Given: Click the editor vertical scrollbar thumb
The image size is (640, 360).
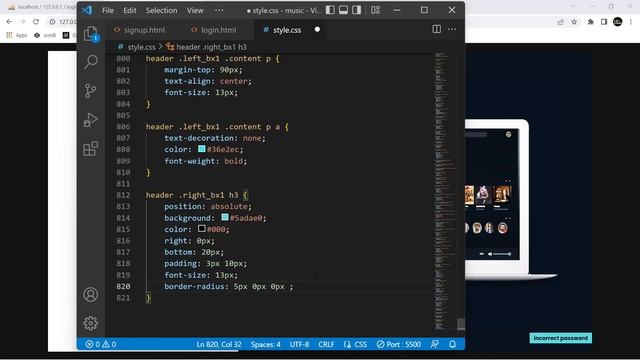Looking at the screenshot, I should (461, 324).
